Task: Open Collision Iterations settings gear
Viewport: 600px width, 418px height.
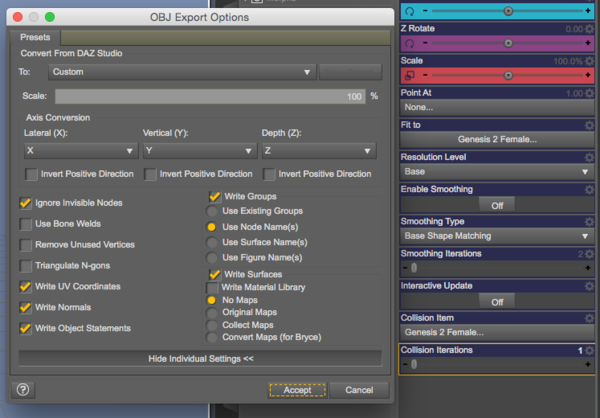Action: (589, 350)
